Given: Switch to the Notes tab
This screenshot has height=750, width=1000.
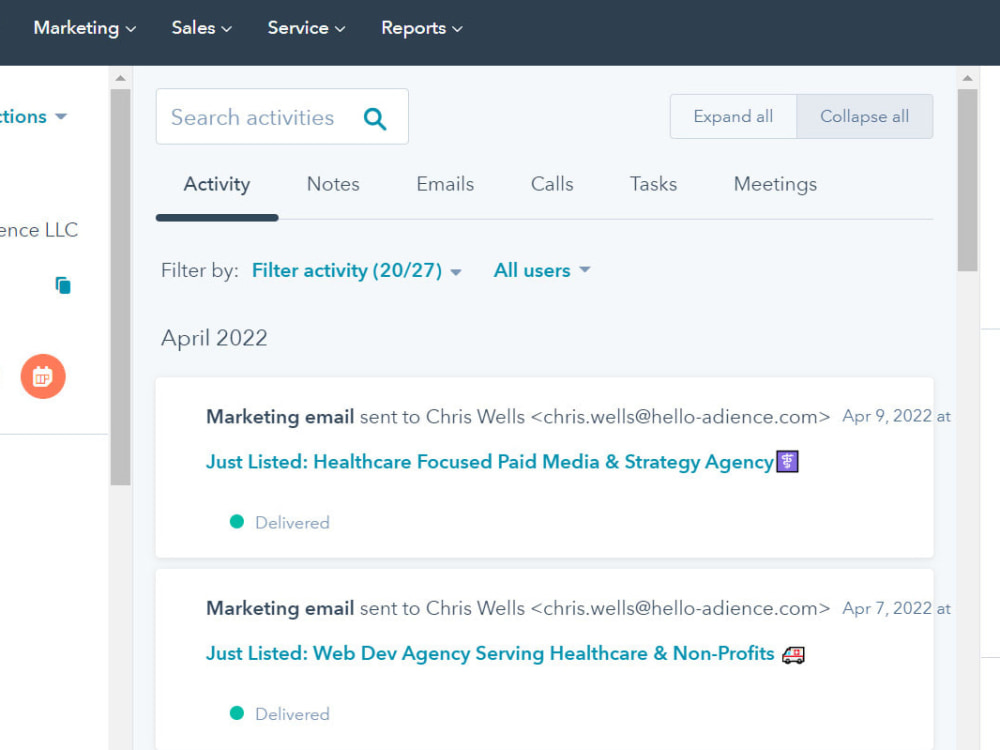Looking at the screenshot, I should coord(333,184).
